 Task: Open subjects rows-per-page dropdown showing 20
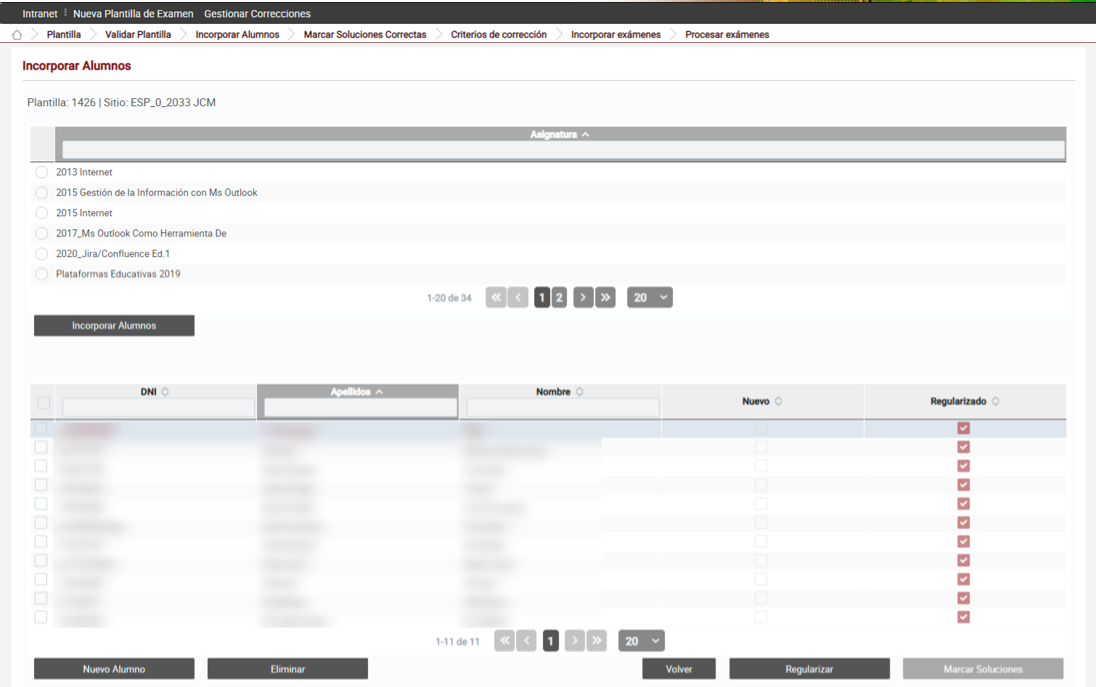pyautogui.click(x=650, y=298)
